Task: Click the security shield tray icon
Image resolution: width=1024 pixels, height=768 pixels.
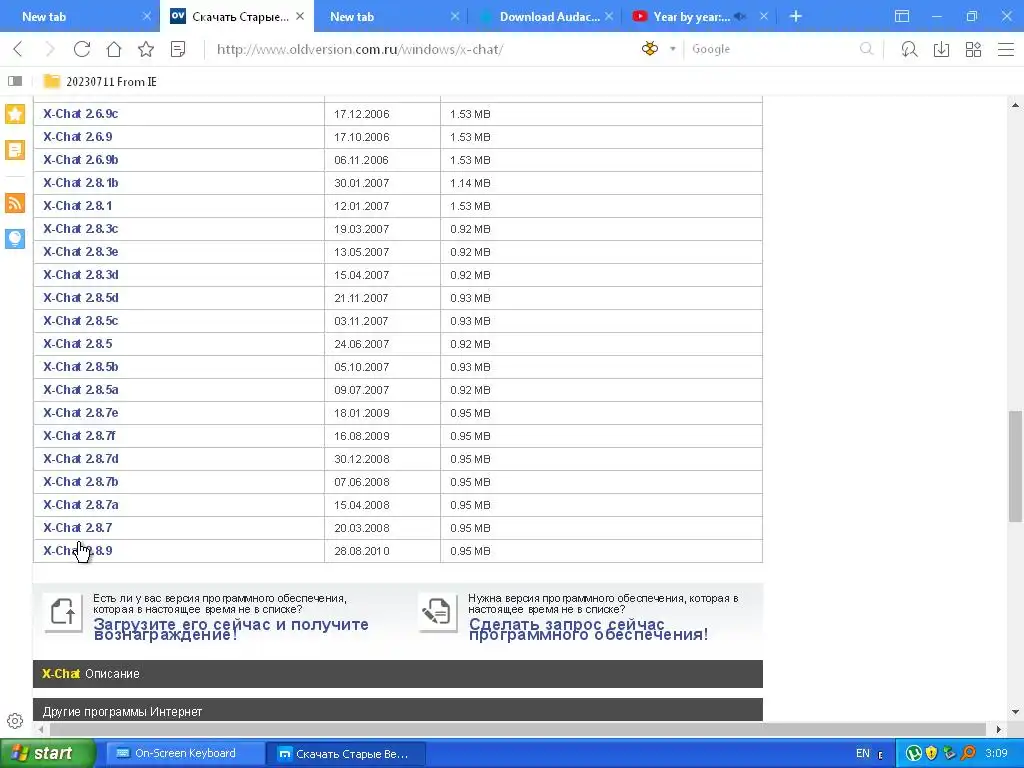Action: 932,753
